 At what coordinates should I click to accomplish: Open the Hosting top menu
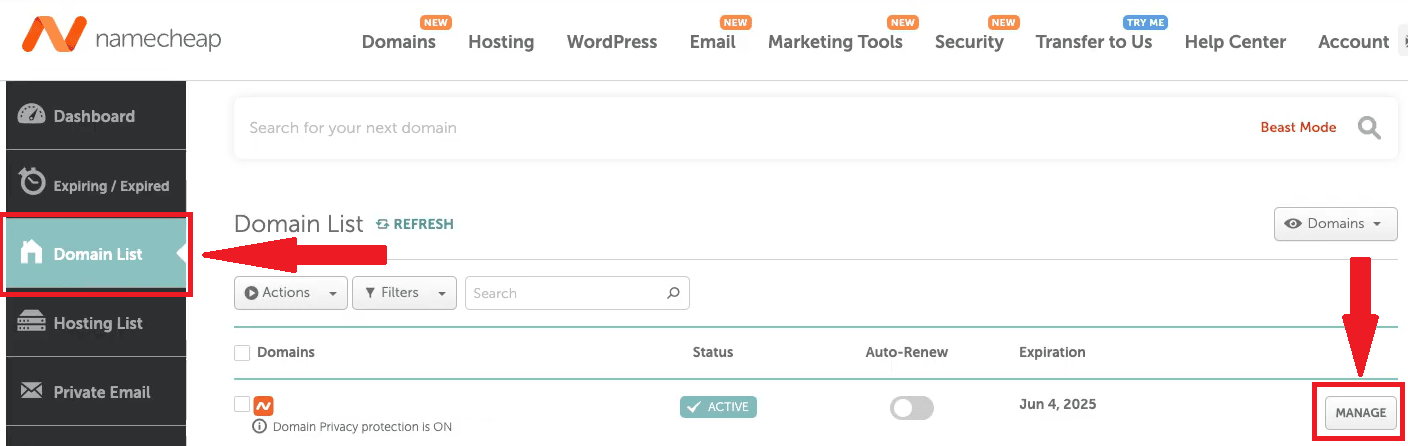501,42
